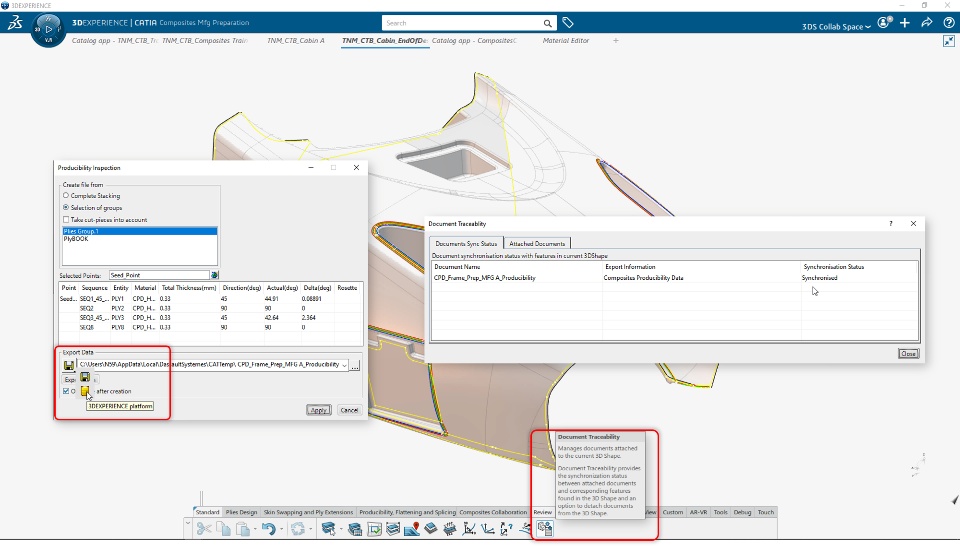Click the Delta(deg) column header
The image size is (960, 547).
coord(317,287)
